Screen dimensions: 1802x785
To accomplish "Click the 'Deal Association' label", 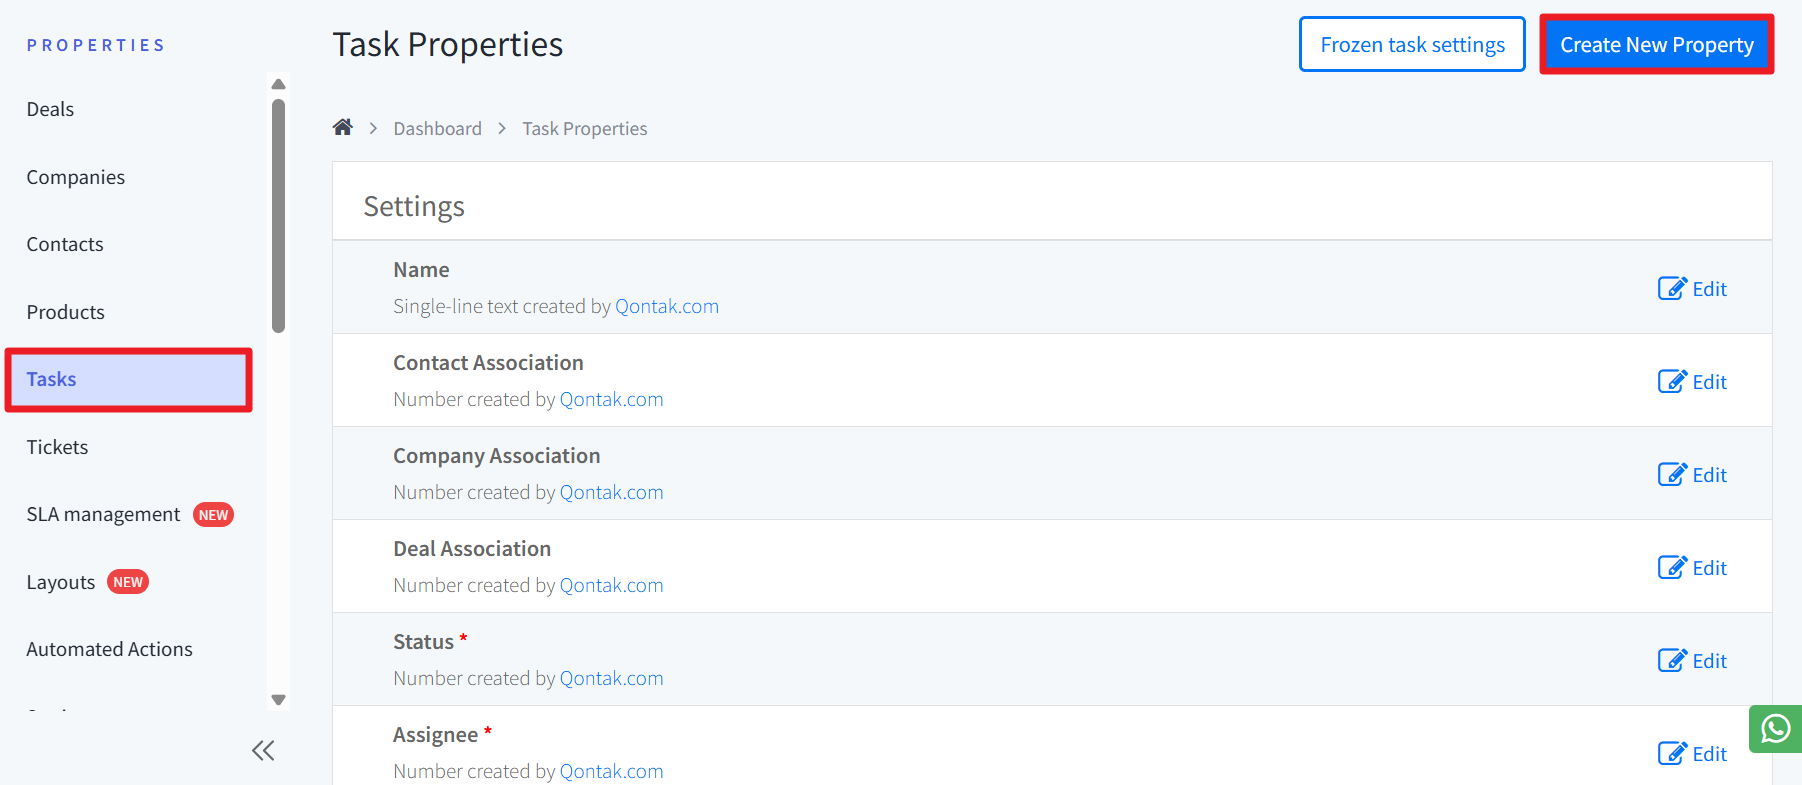I will click(x=472, y=549).
